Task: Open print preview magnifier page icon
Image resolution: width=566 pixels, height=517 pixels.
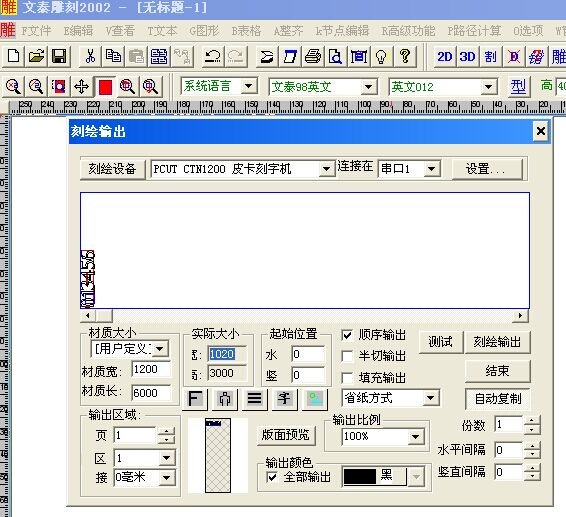Action: coord(335,56)
